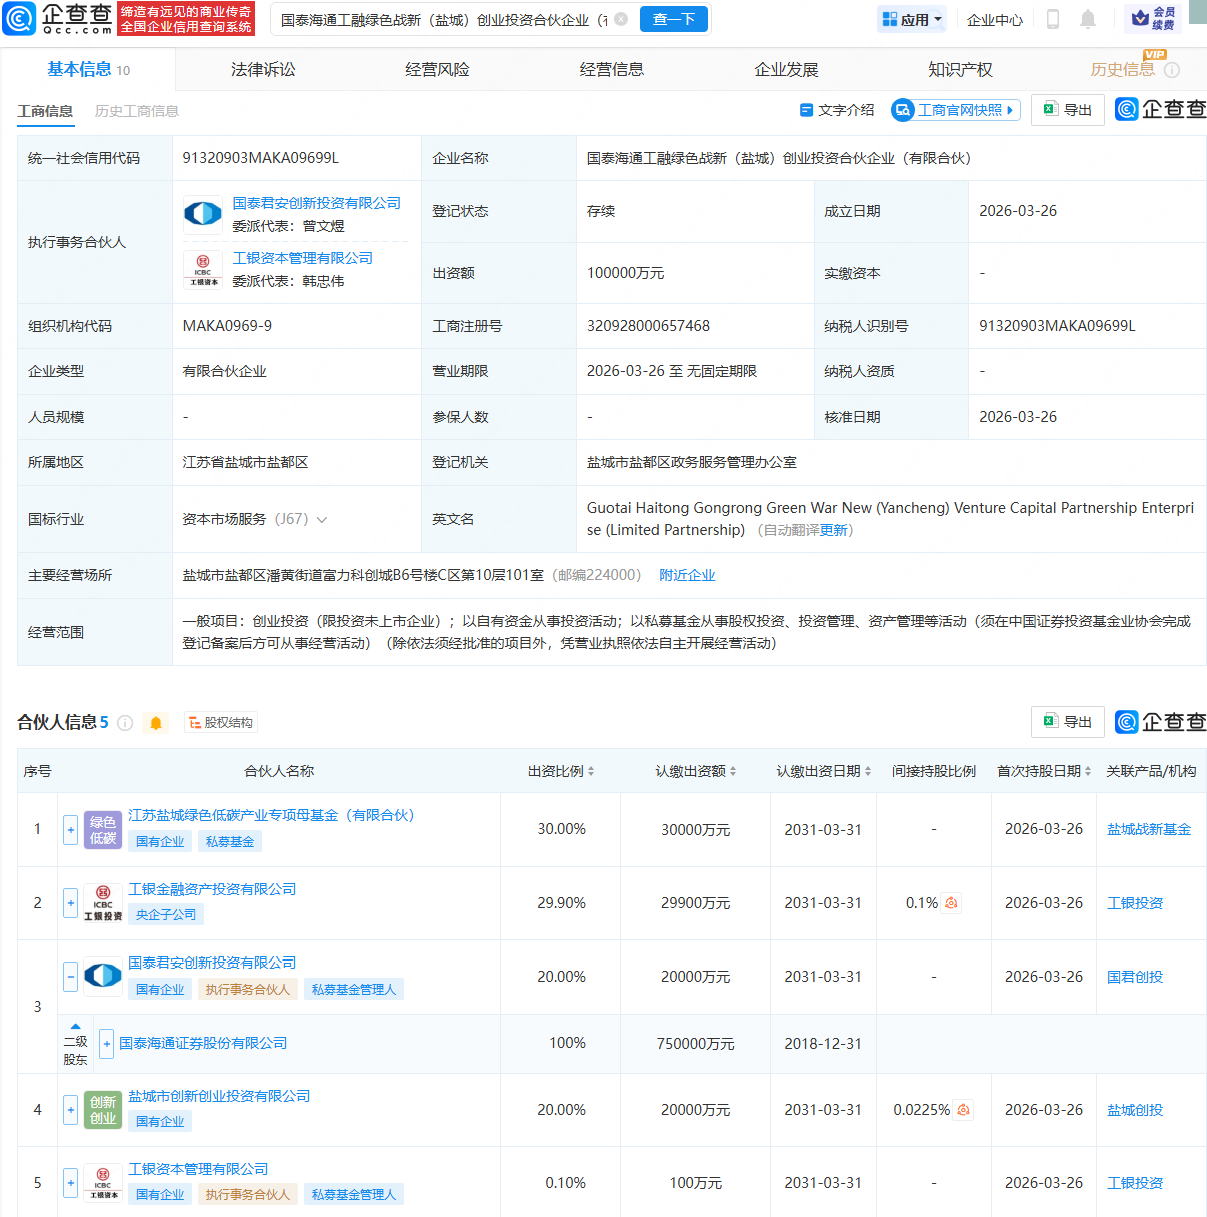Collapse 国泰君安创新投资有限公司 second-level shareholder row
This screenshot has height=1217, width=1207.
pos(70,977)
